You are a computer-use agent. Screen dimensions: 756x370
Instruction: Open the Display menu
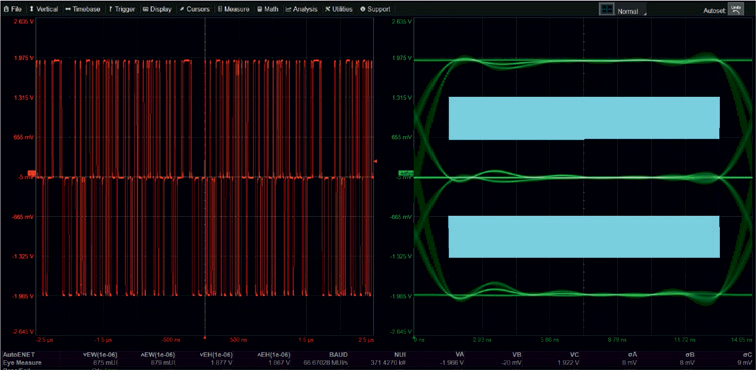coord(158,9)
